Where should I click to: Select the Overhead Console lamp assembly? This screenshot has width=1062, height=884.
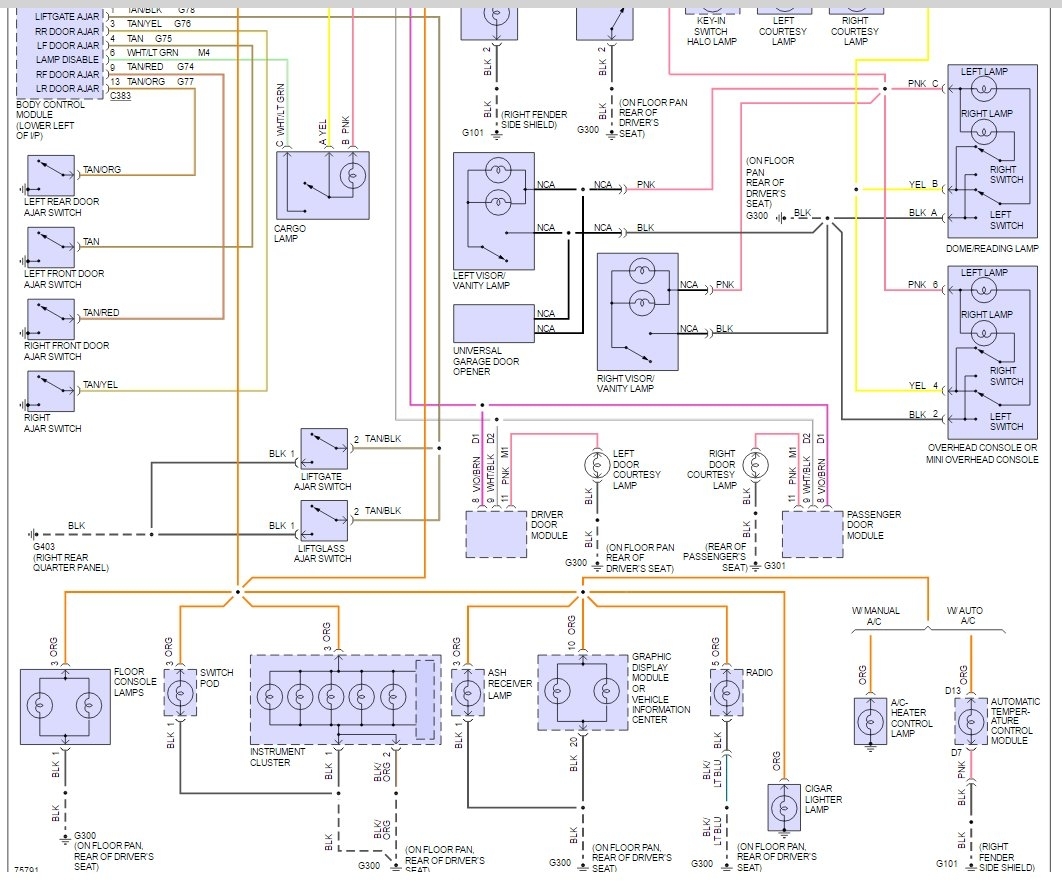coord(992,352)
